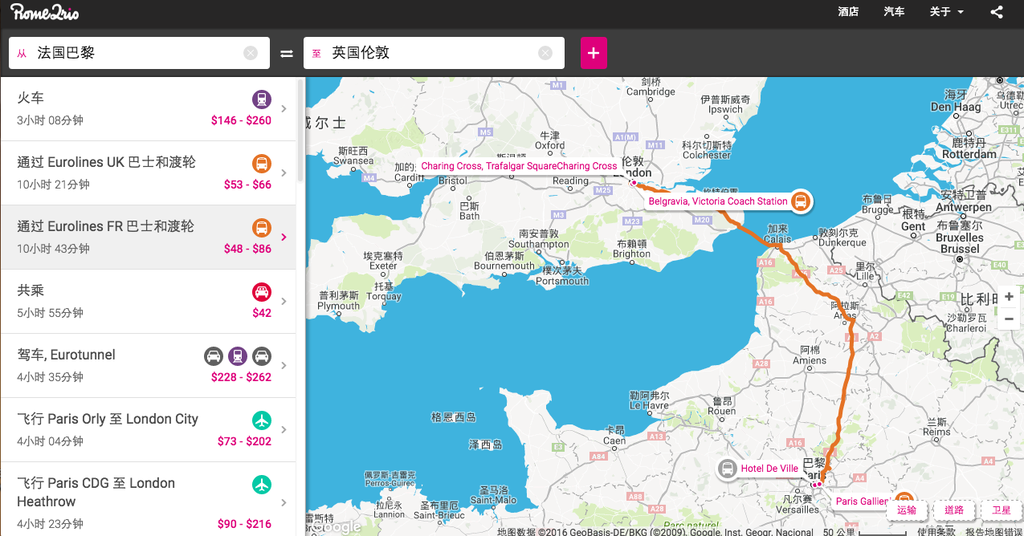The height and width of the screenshot is (536, 1024).
Task: Click the red car icon for 共乘 rideshare
Action: tap(261, 292)
